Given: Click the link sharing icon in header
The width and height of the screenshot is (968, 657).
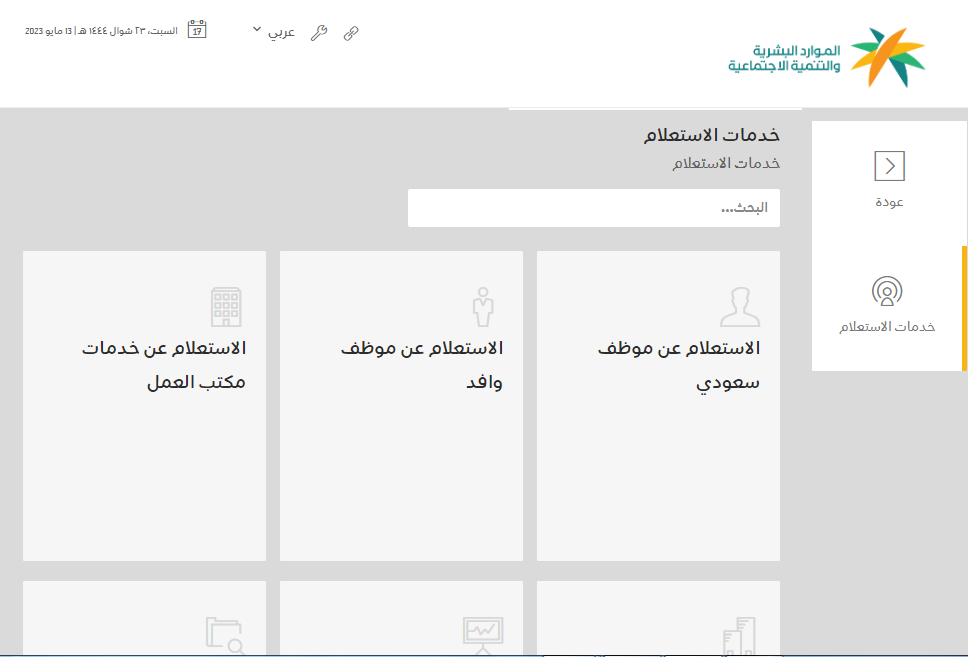Looking at the screenshot, I should pos(350,33).
